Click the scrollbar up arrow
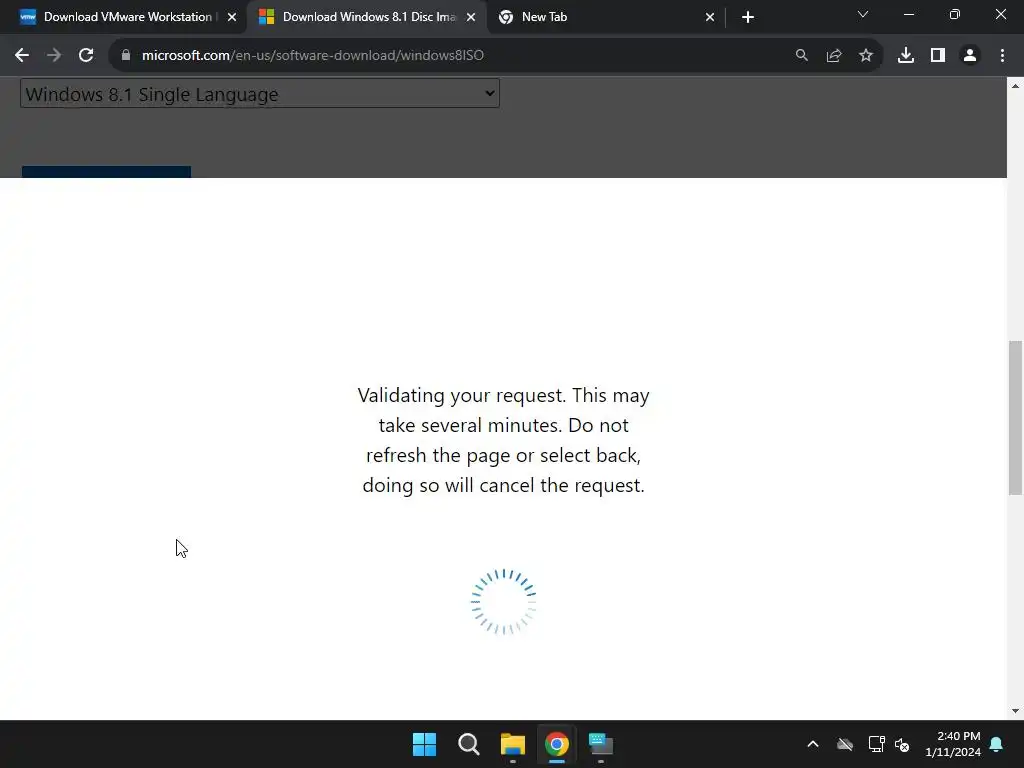 (x=1015, y=86)
